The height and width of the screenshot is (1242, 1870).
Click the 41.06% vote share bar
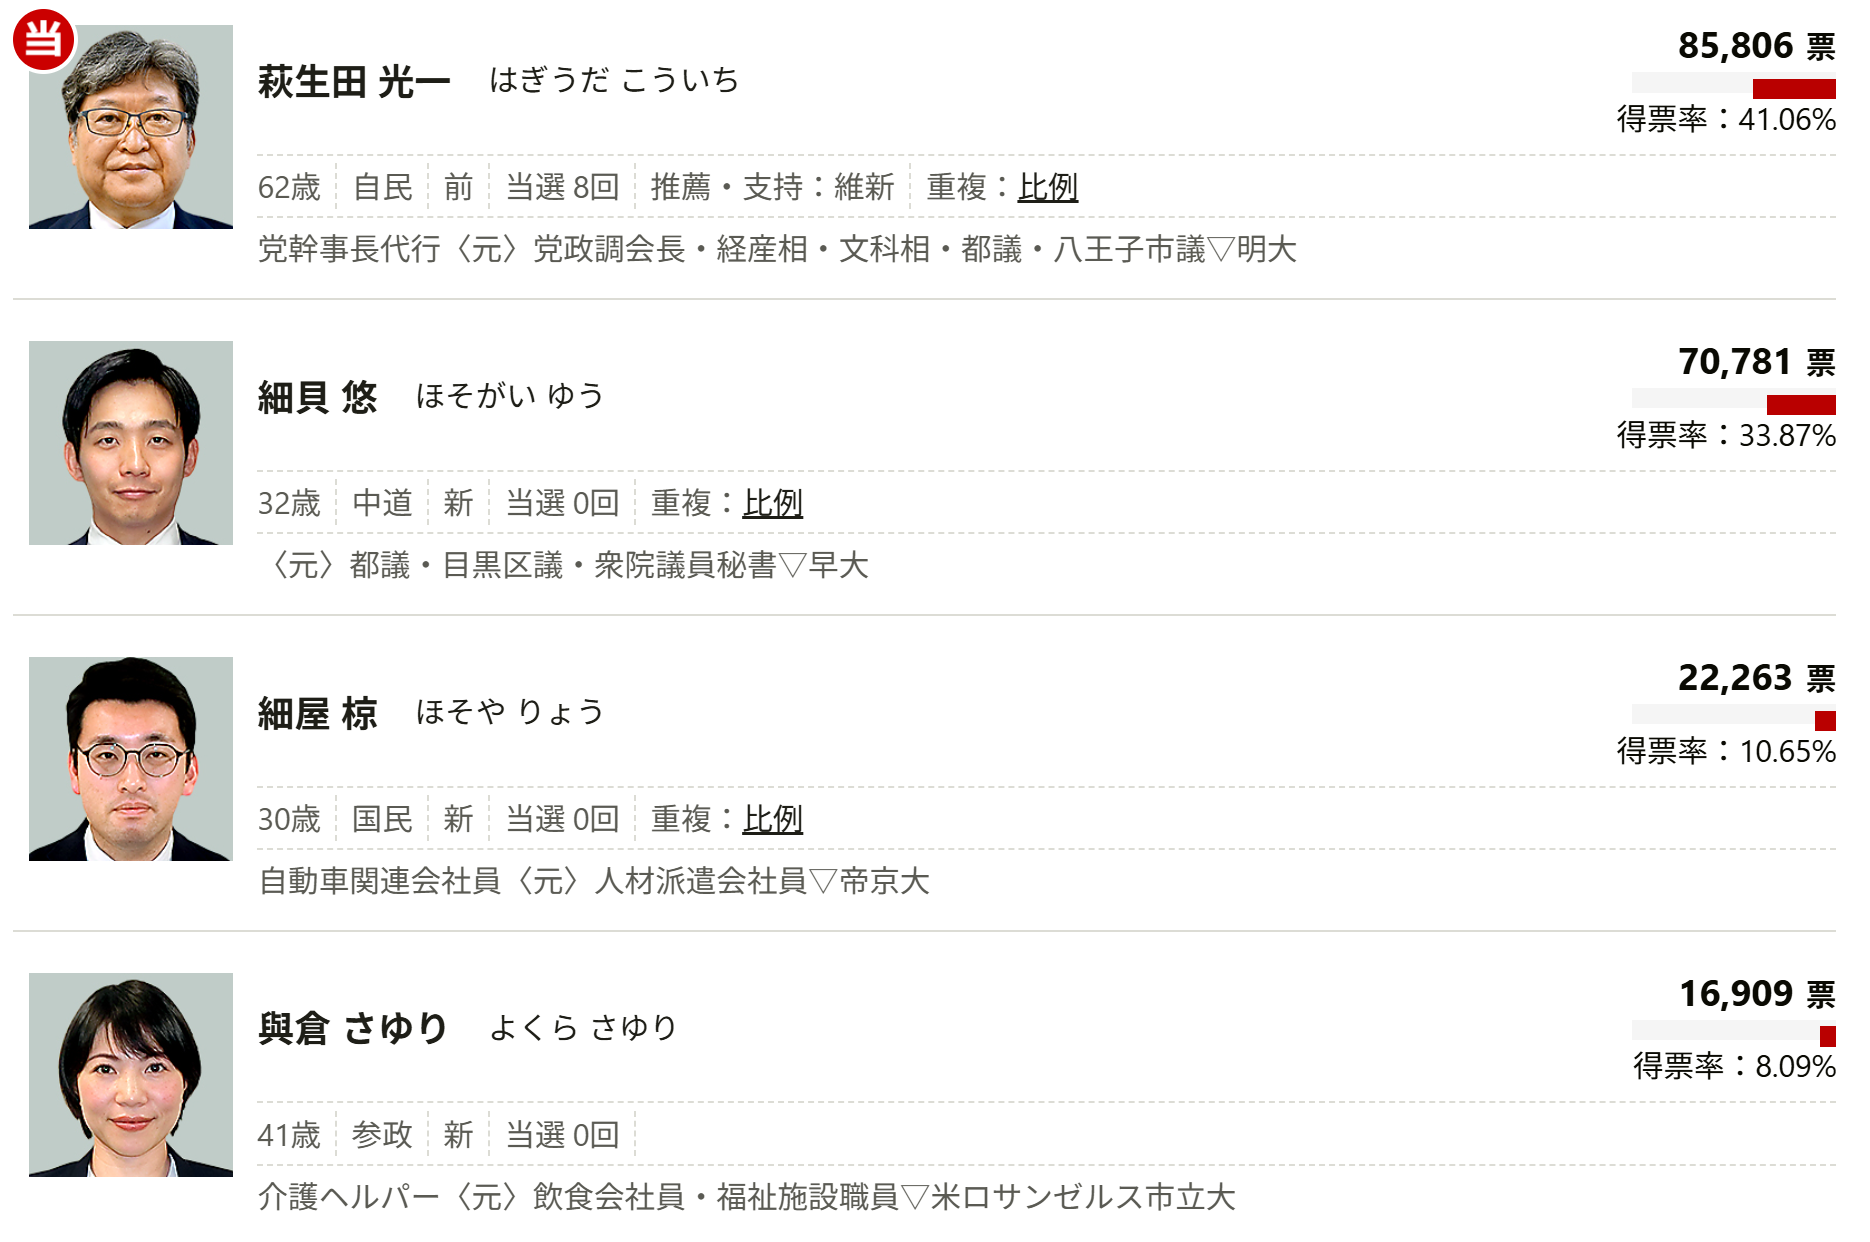click(x=1734, y=88)
